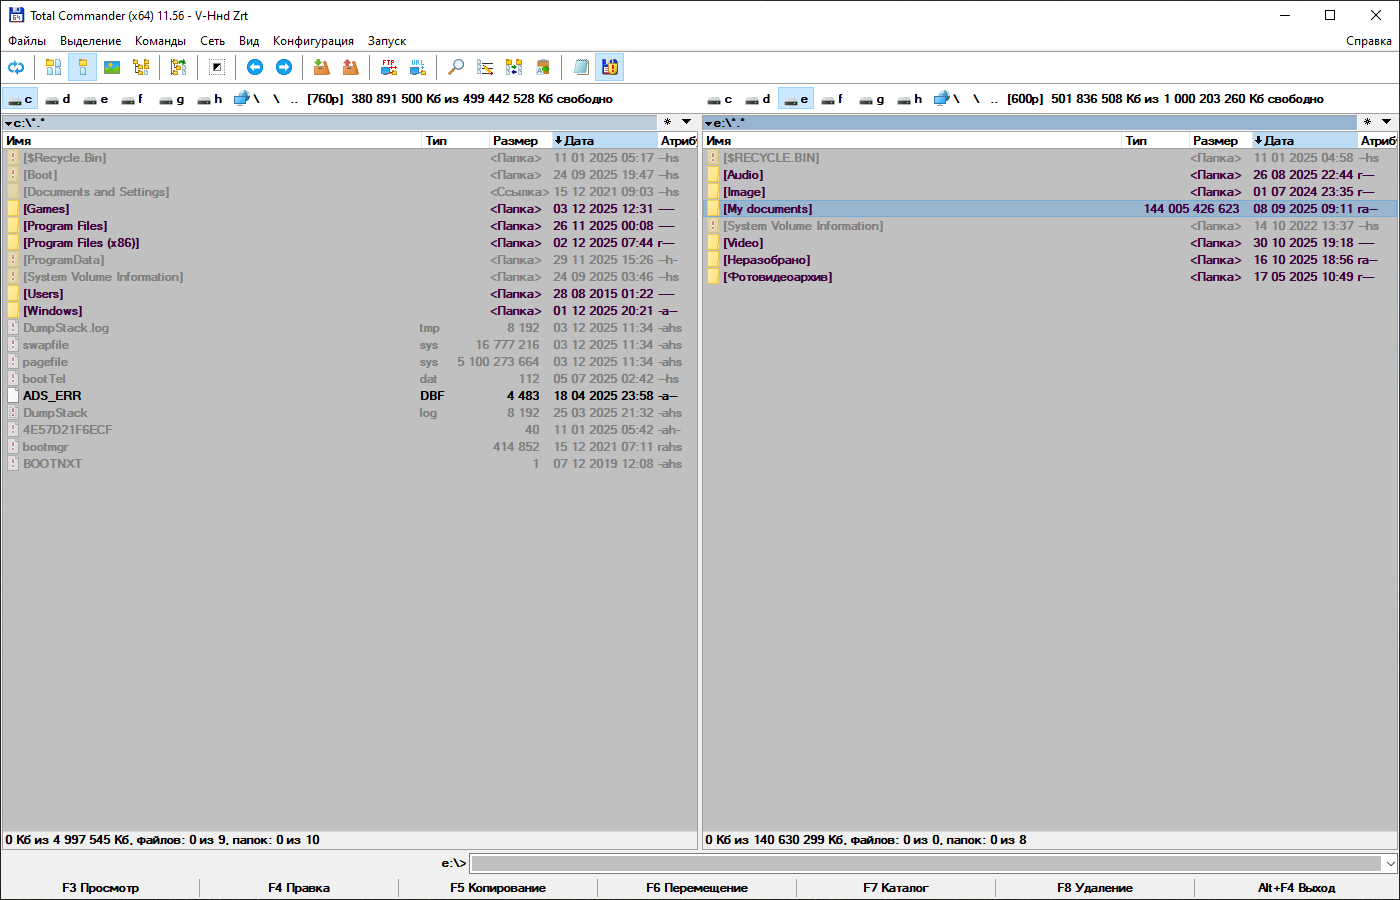Switch left panel to drive g
This screenshot has width=1400, height=900.
tap(172, 99)
